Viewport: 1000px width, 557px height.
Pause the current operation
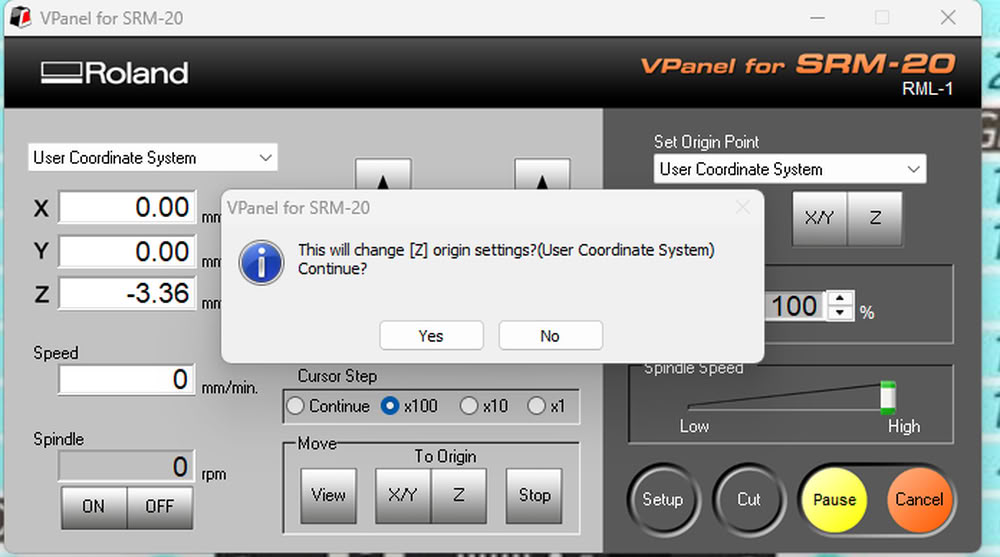point(834,500)
